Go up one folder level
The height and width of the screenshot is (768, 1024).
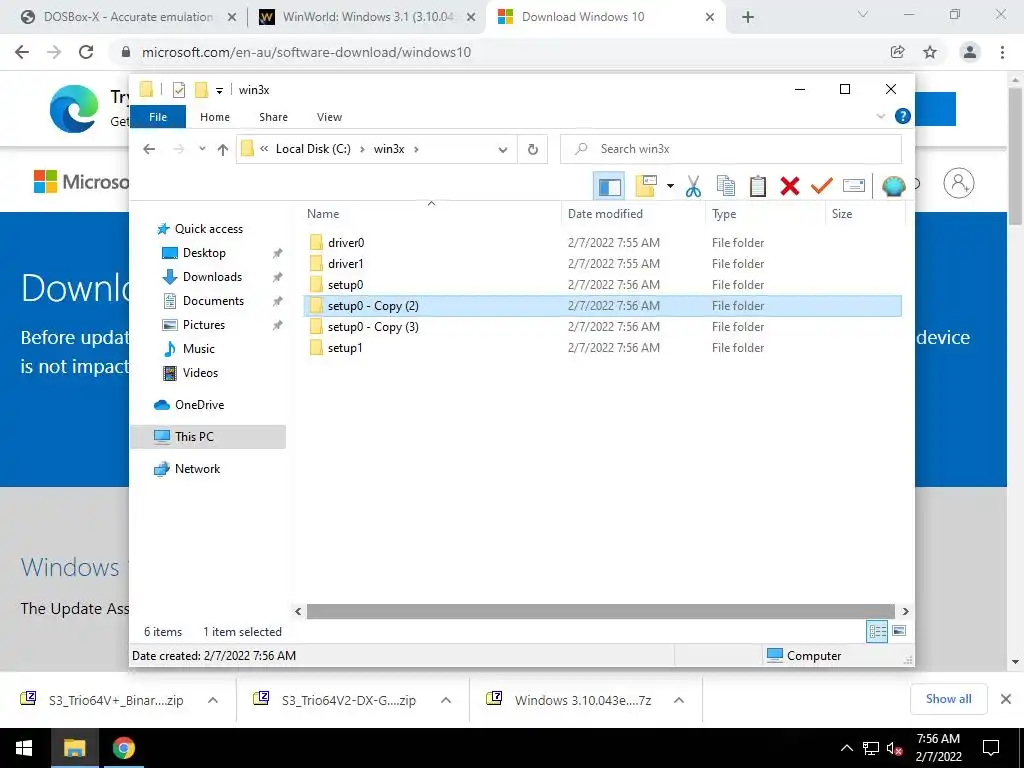click(223, 150)
